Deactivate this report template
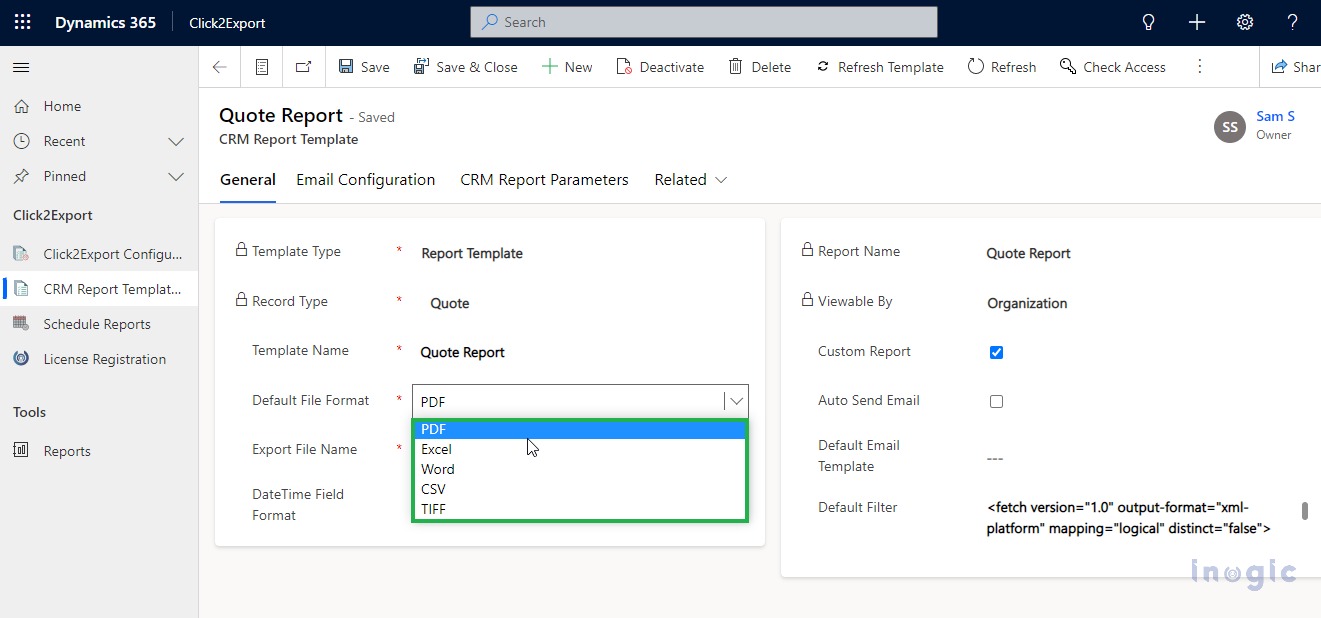Image resolution: width=1321 pixels, height=618 pixels. pyautogui.click(x=660, y=67)
